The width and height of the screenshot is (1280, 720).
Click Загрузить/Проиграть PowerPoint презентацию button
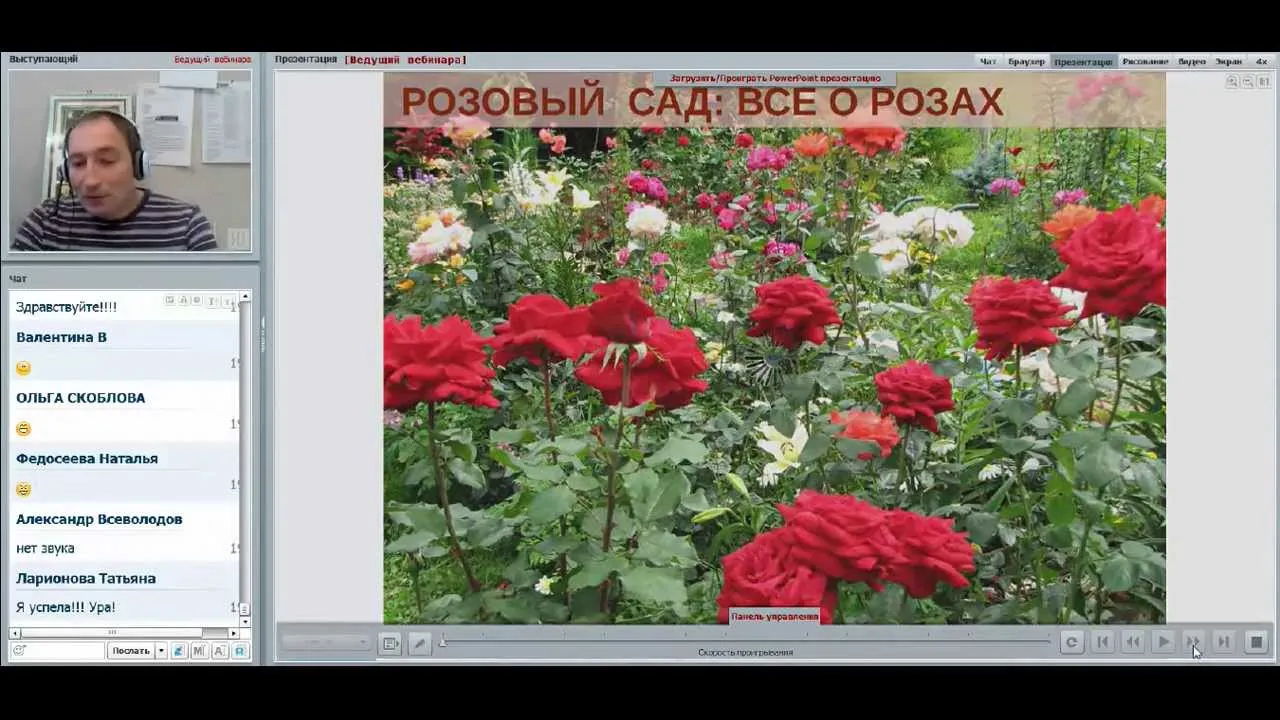[x=775, y=78]
